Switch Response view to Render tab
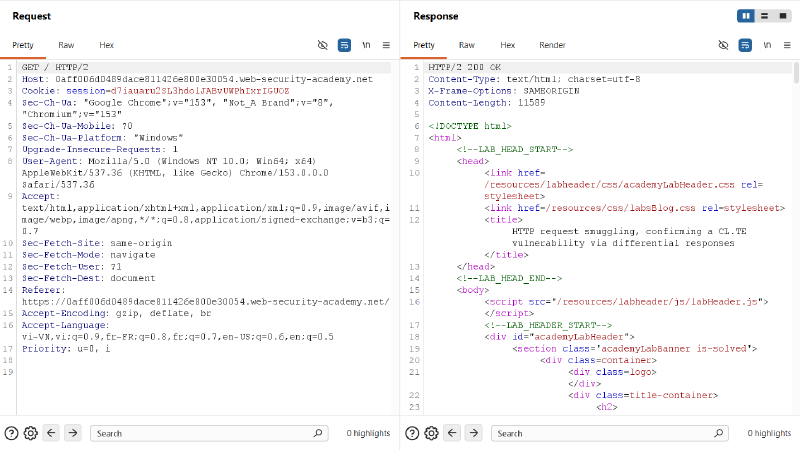 click(x=552, y=45)
